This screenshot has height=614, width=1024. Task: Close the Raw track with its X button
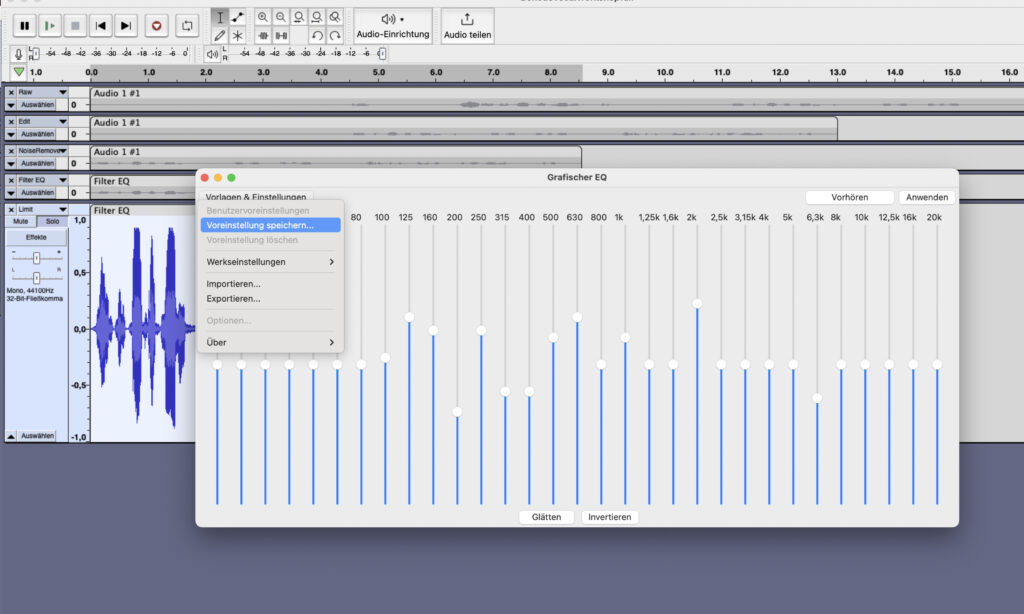11,93
